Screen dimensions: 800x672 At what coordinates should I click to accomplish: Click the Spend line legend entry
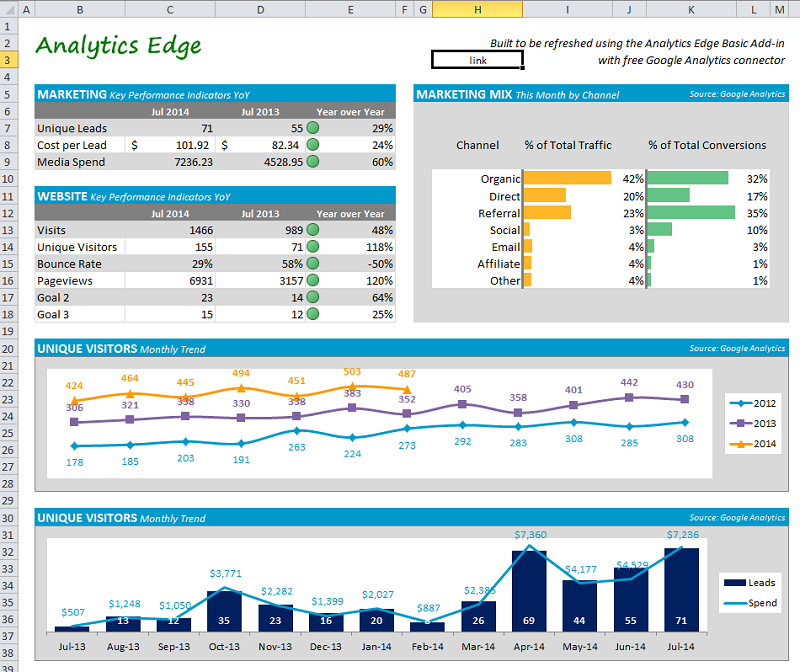754,603
